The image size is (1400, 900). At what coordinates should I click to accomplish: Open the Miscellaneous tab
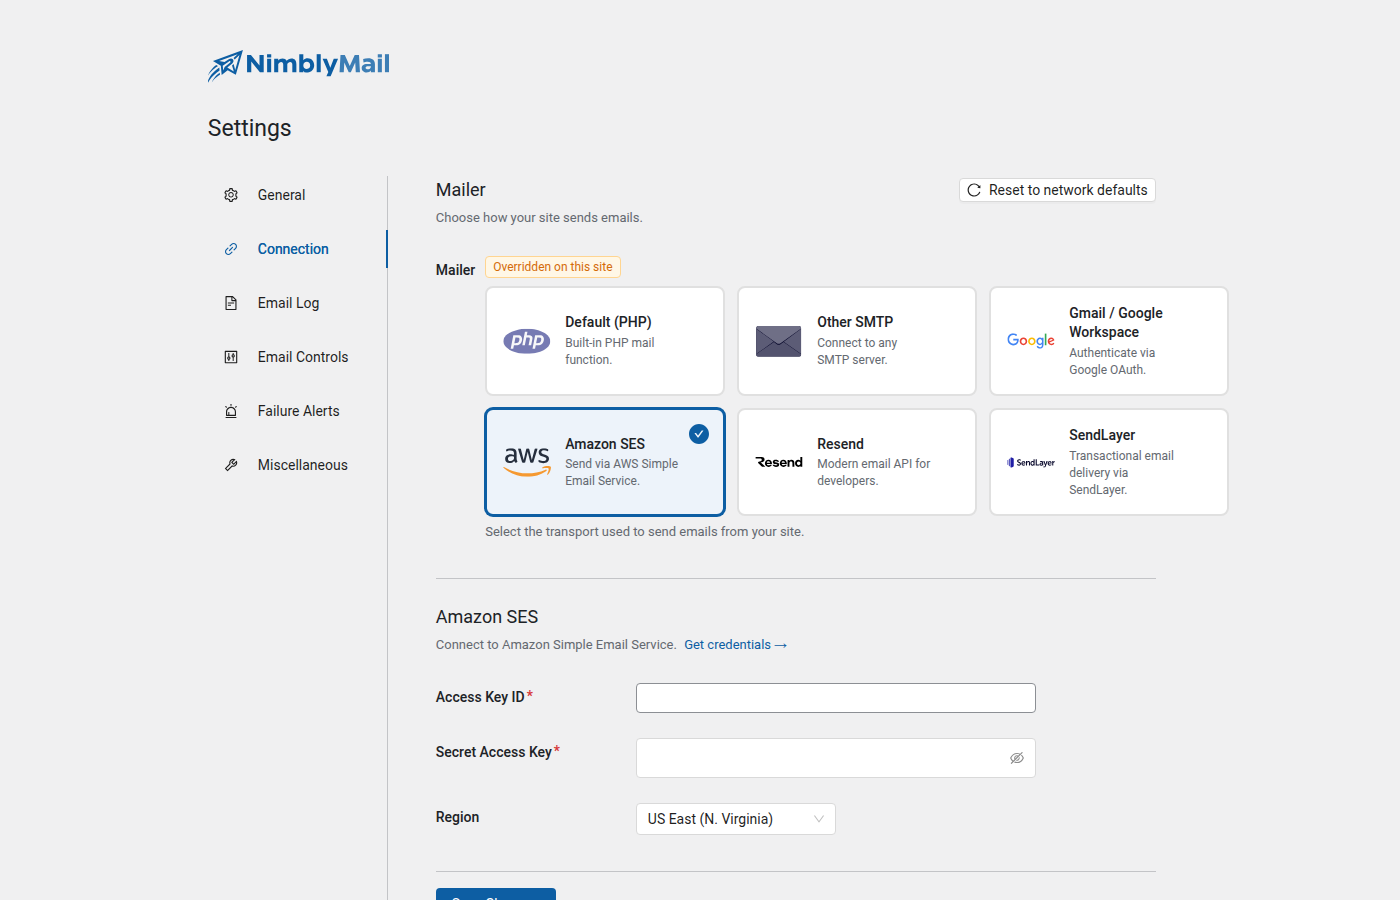pyautogui.click(x=297, y=465)
